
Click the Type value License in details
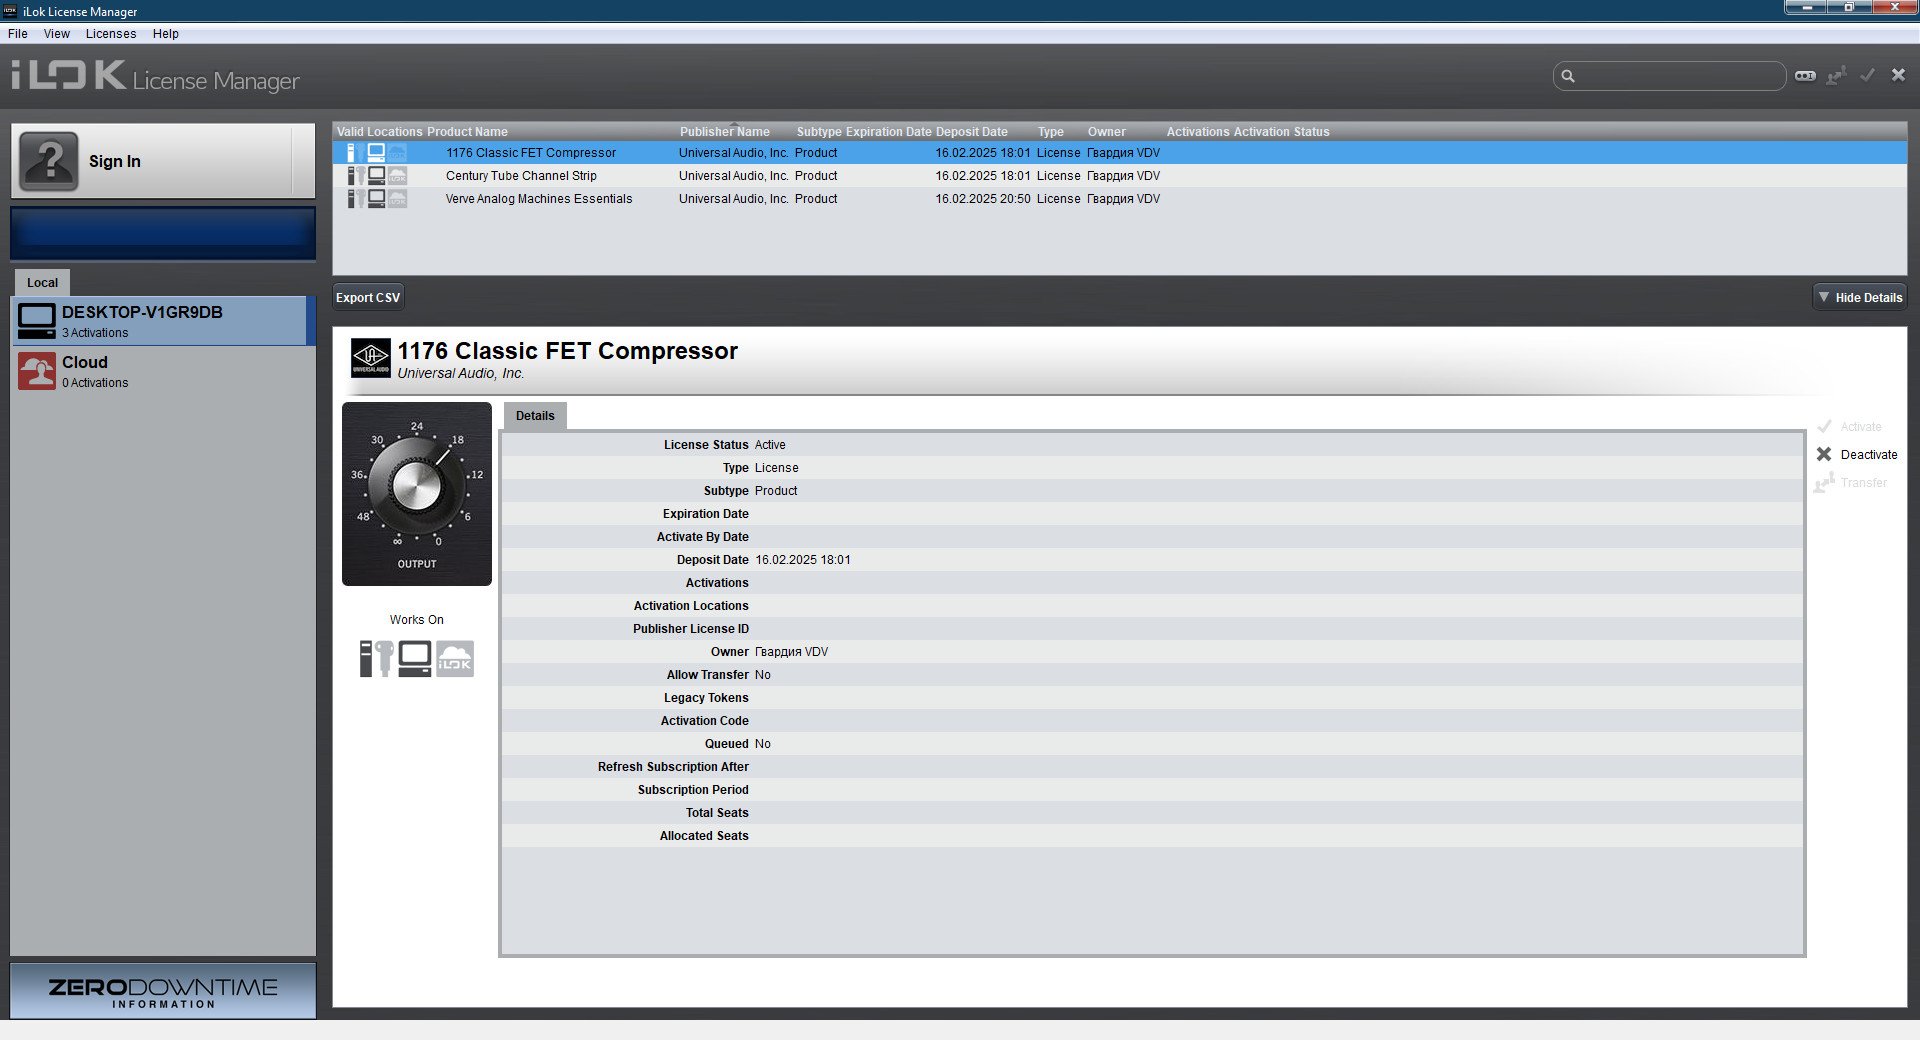click(777, 468)
